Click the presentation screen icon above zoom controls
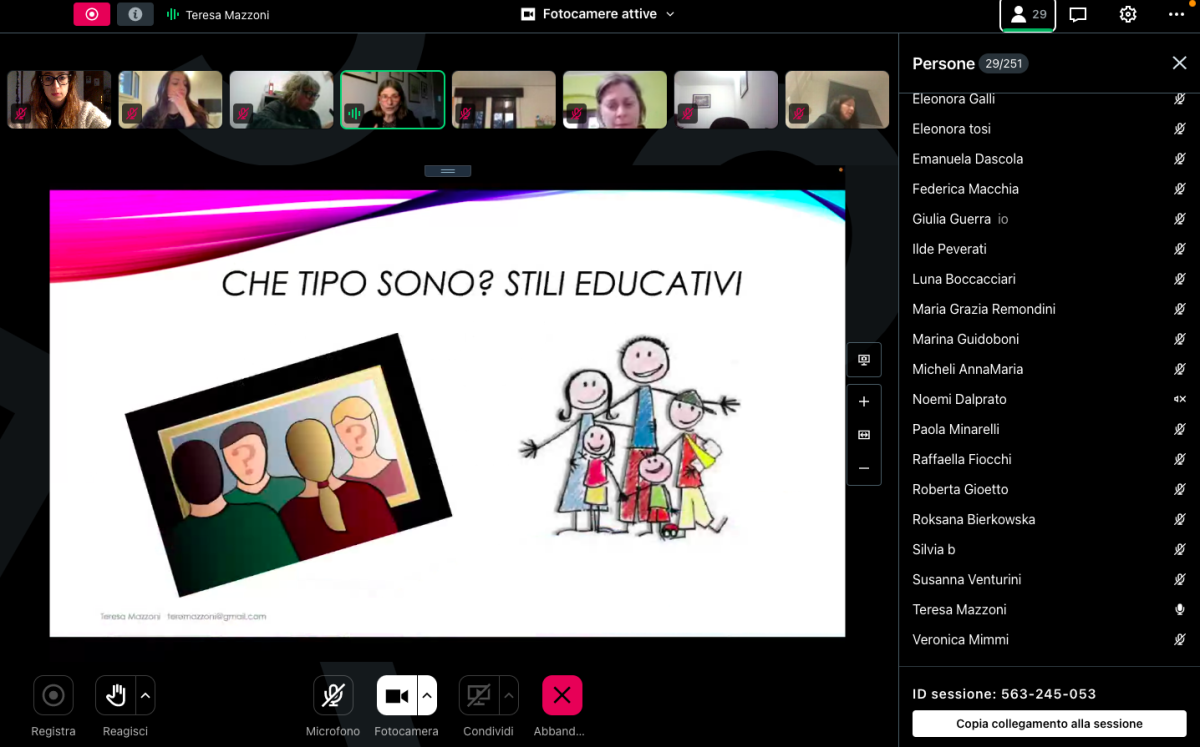The image size is (1200, 747). point(864,360)
